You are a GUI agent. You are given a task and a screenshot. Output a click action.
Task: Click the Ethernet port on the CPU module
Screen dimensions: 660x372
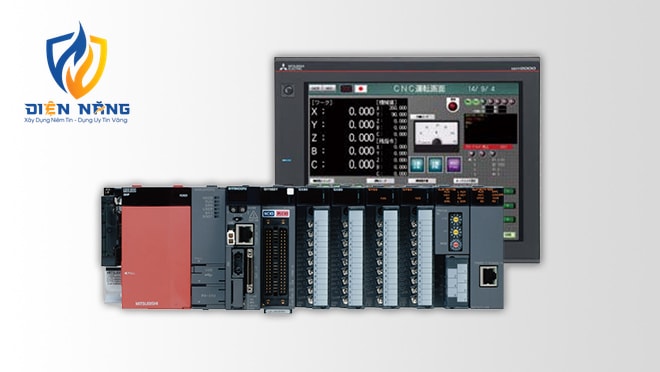(245, 234)
